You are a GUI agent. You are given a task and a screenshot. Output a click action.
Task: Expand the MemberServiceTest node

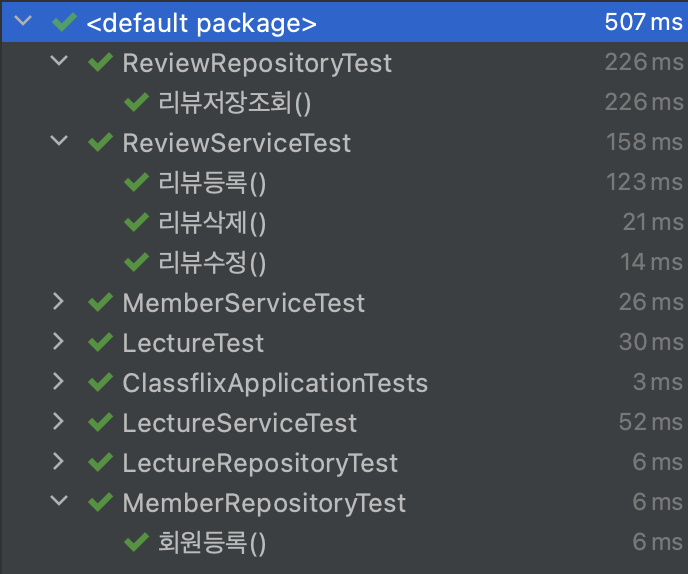(58, 301)
